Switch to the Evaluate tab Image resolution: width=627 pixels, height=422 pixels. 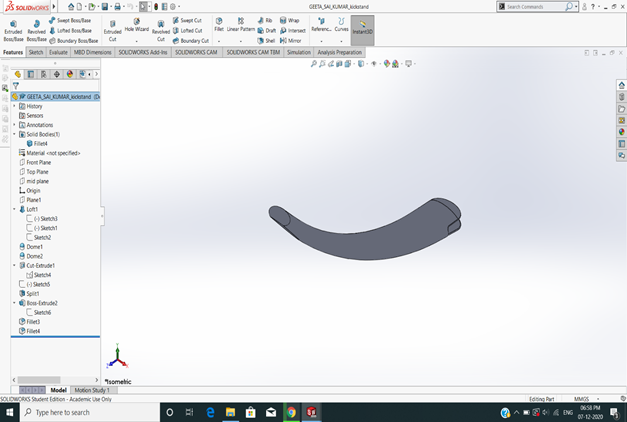pyautogui.click(x=58, y=52)
